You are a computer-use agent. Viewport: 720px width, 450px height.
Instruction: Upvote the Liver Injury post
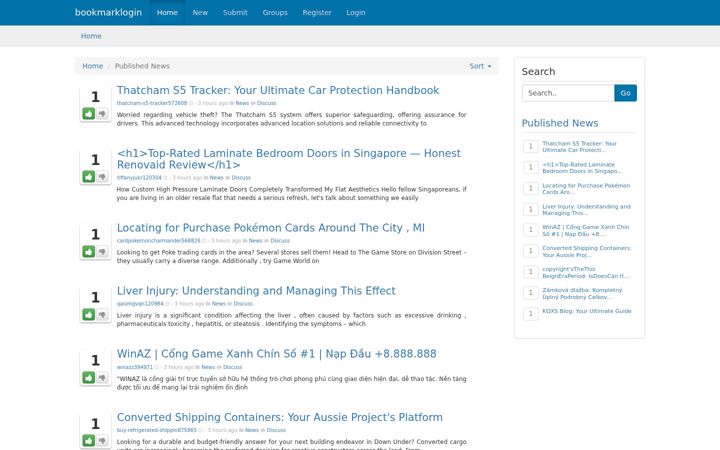point(89,314)
